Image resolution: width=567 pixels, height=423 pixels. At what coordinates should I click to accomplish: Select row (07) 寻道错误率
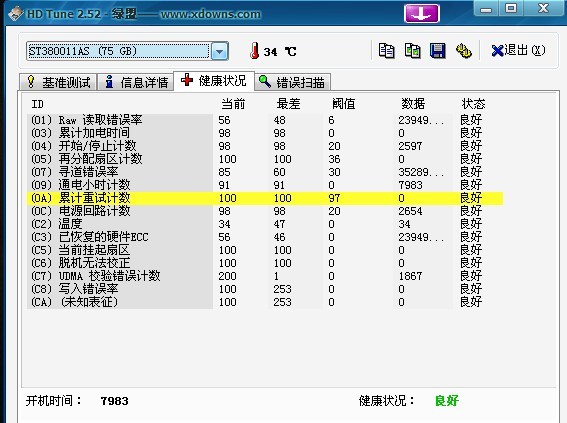pos(265,172)
